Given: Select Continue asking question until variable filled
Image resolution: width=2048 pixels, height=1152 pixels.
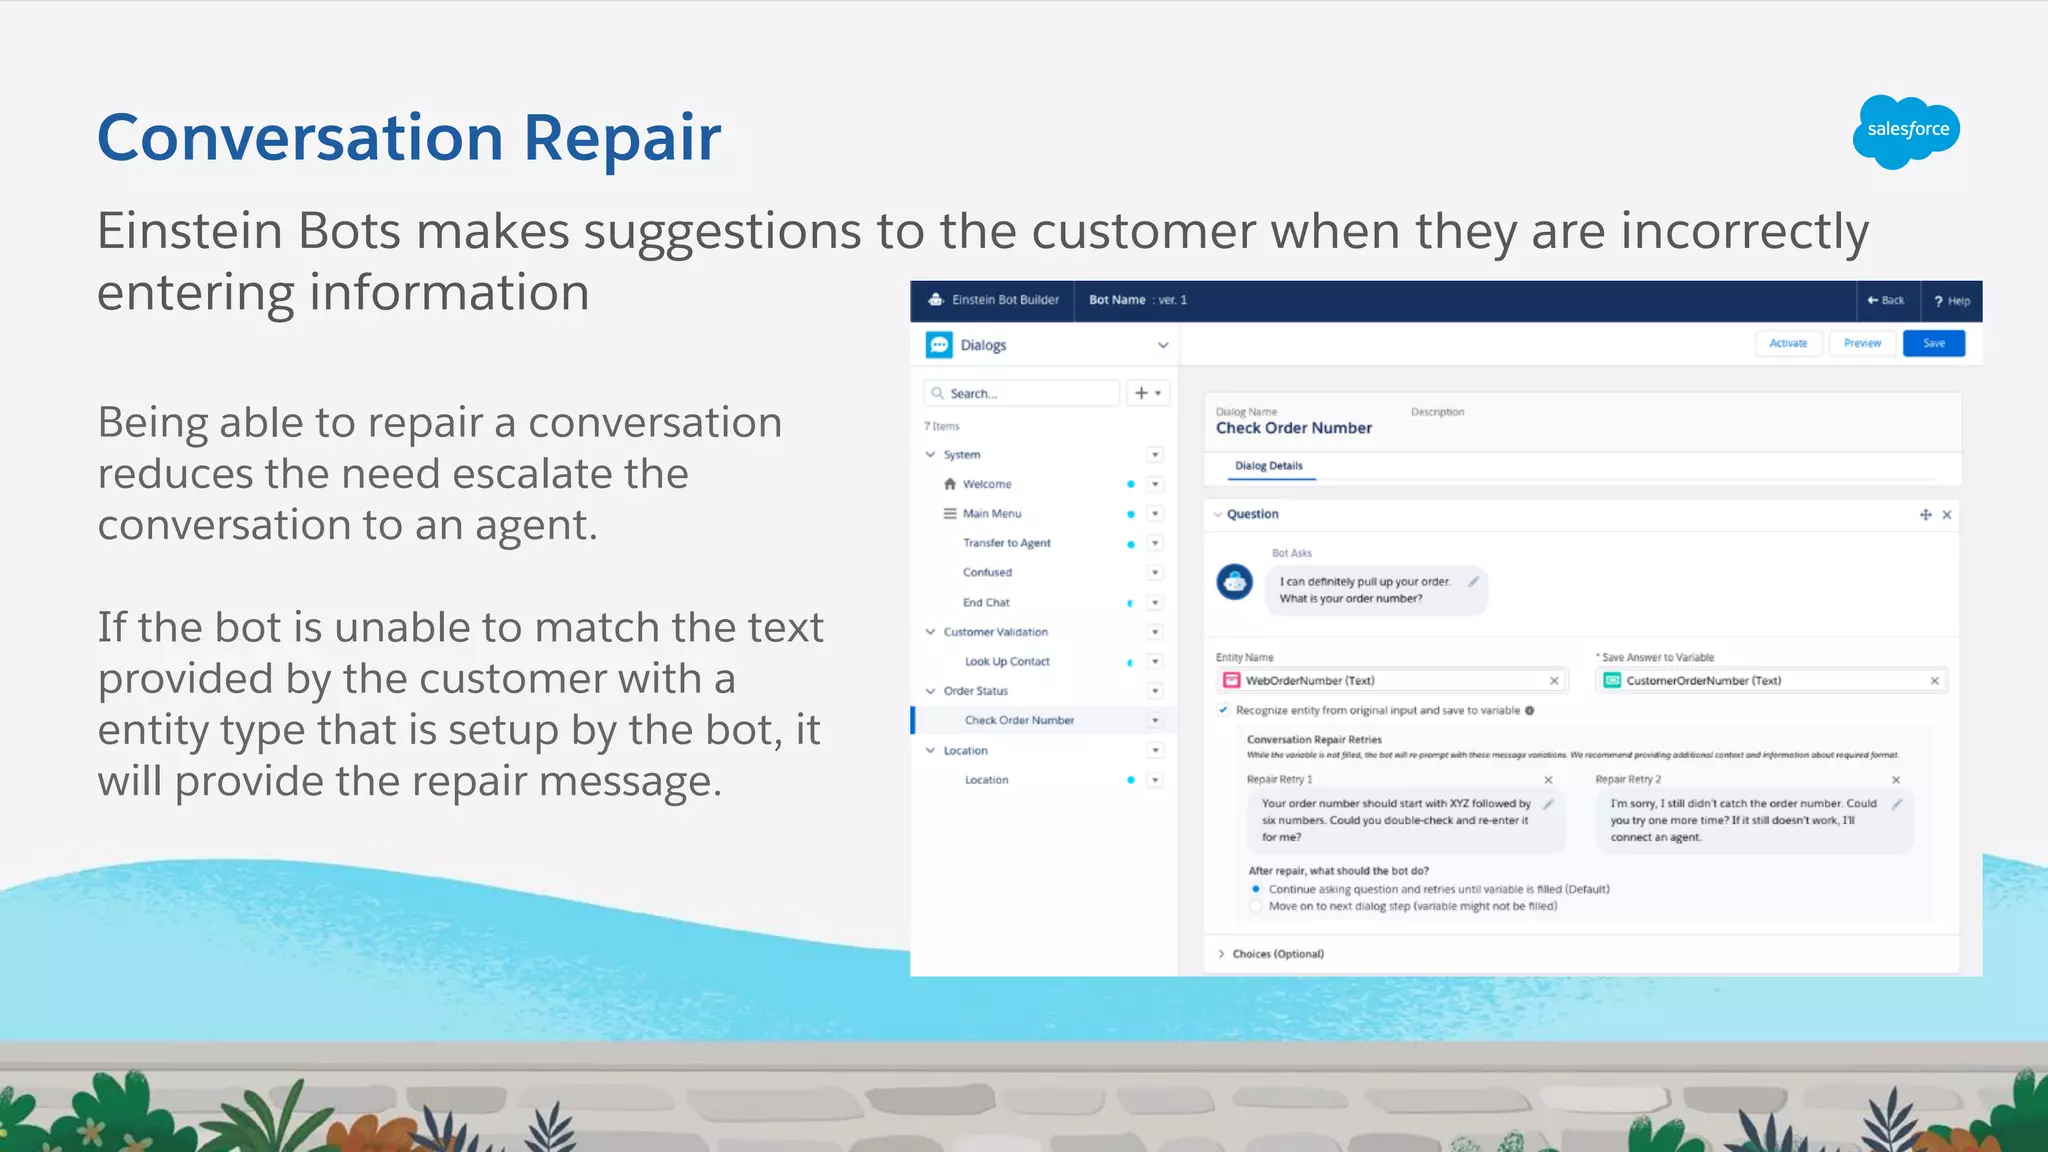Looking at the screenshot, I should click(1256, 889).
